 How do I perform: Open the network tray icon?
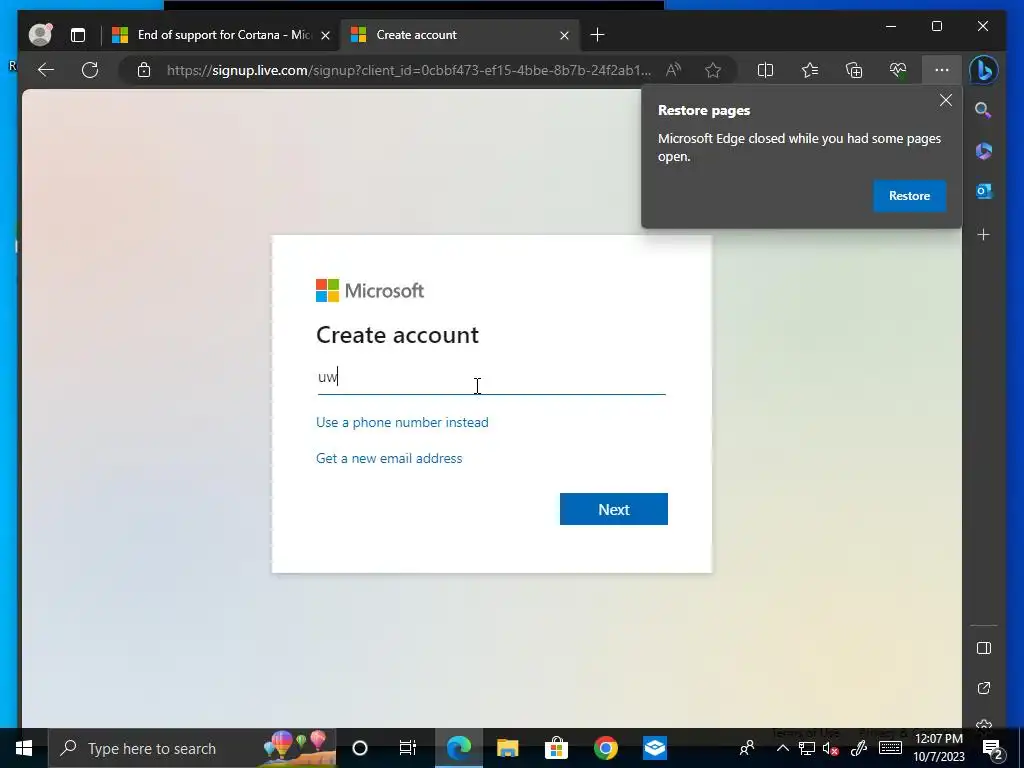pos(807,748)
